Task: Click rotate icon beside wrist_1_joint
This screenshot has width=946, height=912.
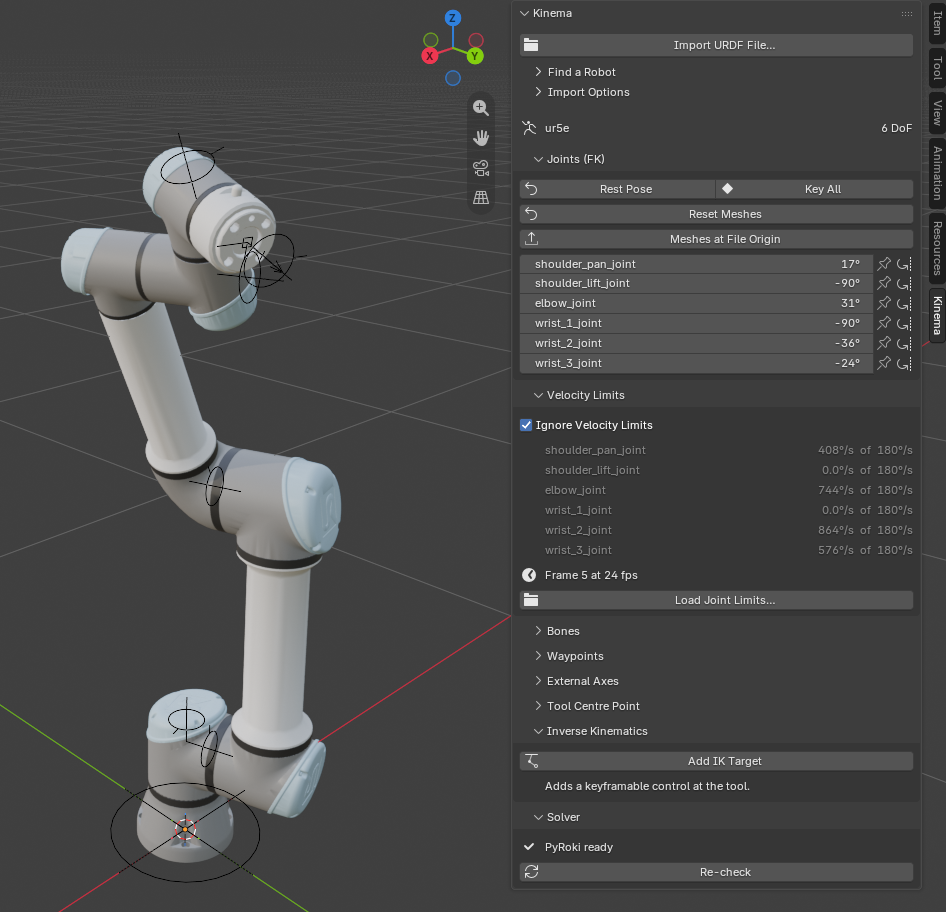Action: point(904,323)
